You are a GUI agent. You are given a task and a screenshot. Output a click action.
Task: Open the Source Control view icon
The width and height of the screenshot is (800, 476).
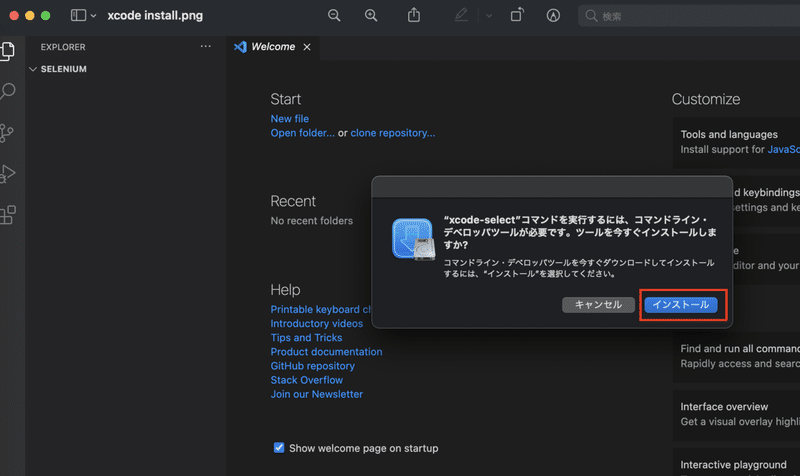7,133
